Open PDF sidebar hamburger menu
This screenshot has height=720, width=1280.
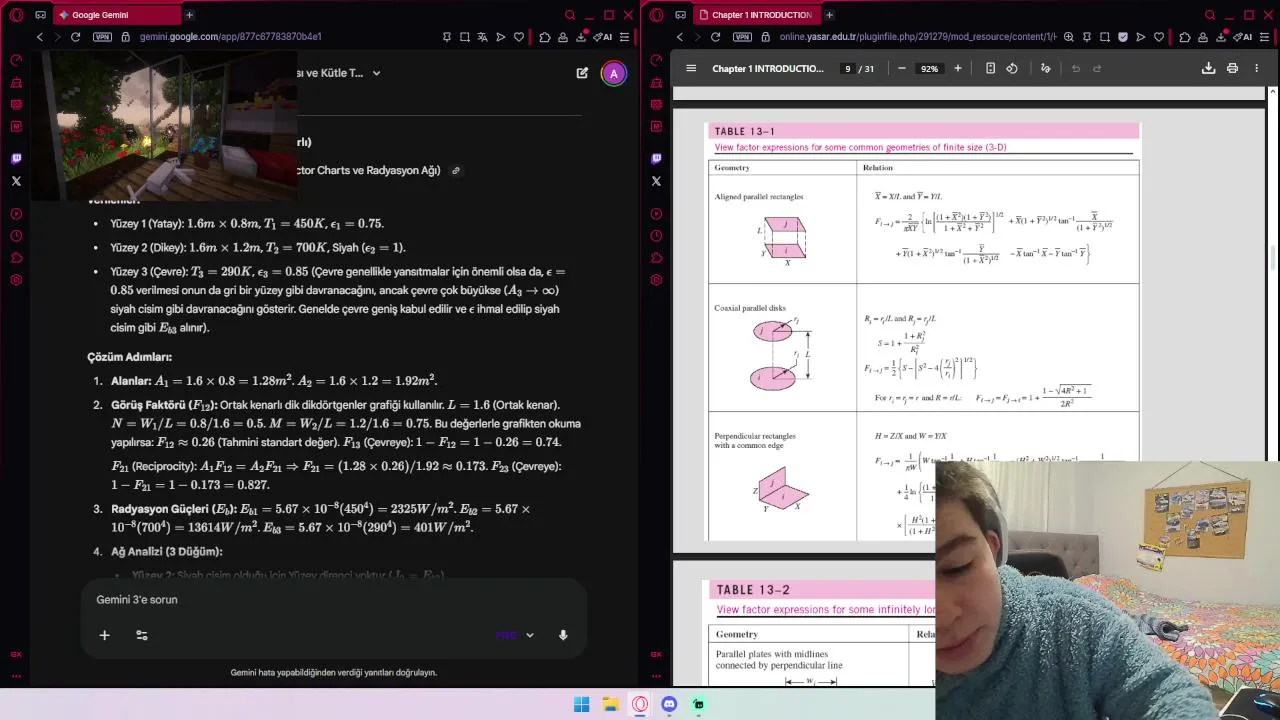[x=691, y=69]
